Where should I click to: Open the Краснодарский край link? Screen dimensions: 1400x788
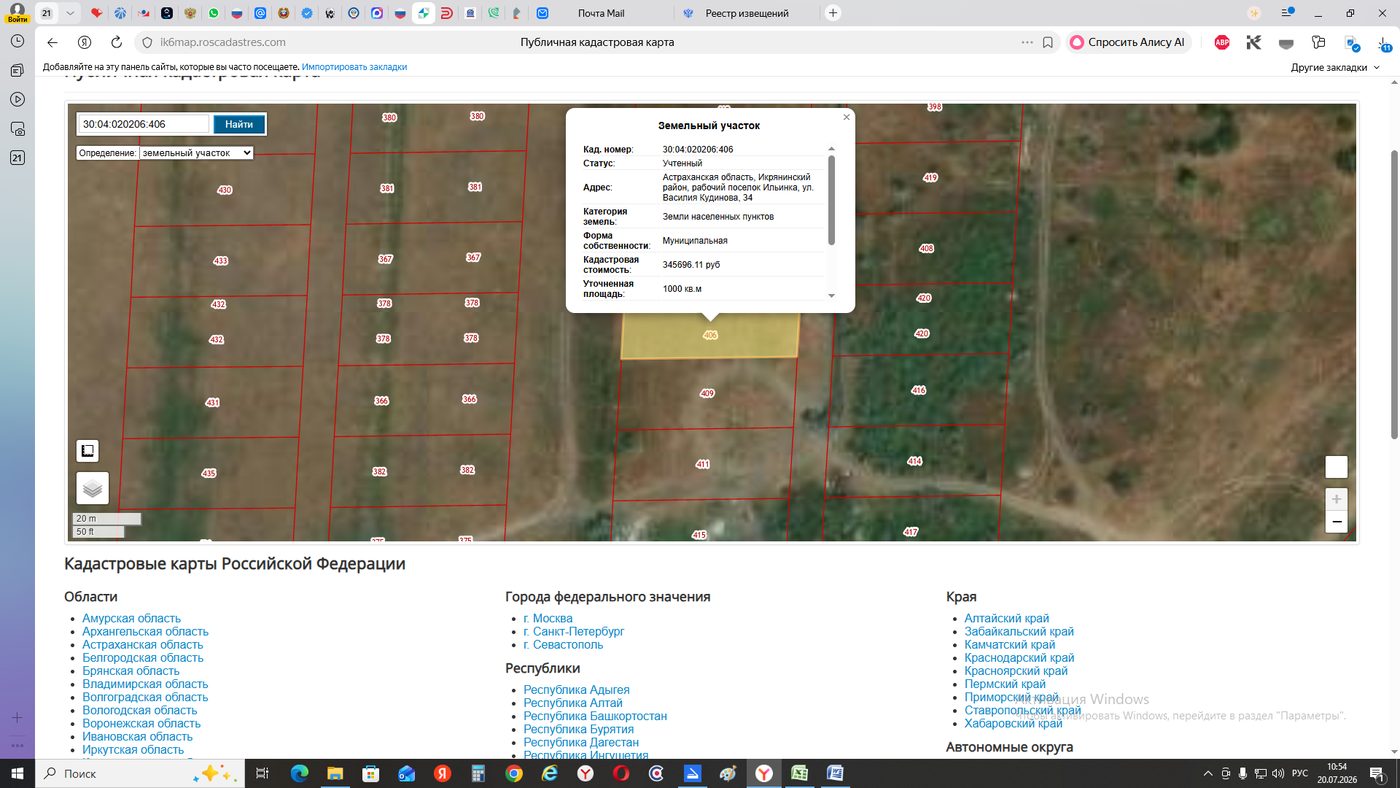[x=1019, y=658]
